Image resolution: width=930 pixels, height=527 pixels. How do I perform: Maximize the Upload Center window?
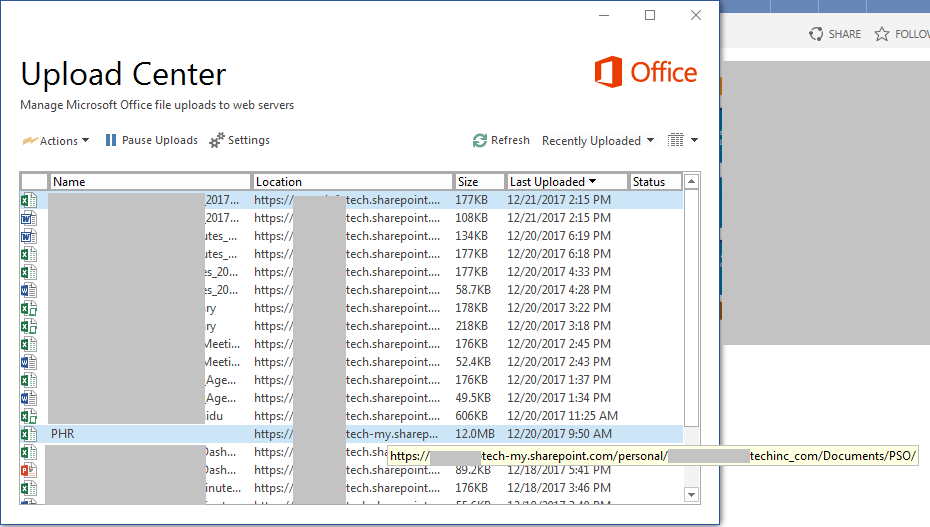pyautogui.click(x=650, y=15)
